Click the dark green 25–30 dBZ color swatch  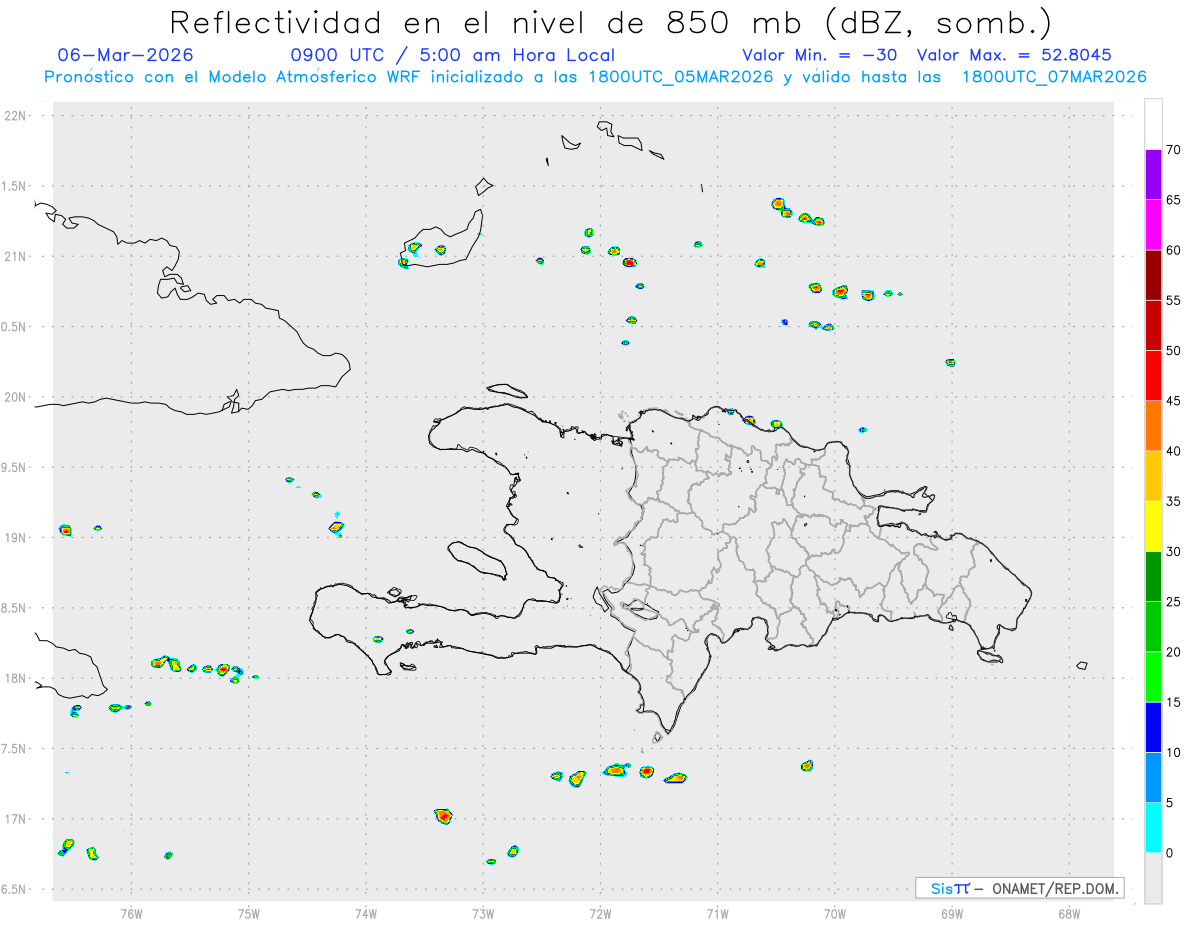[1153, 576]
